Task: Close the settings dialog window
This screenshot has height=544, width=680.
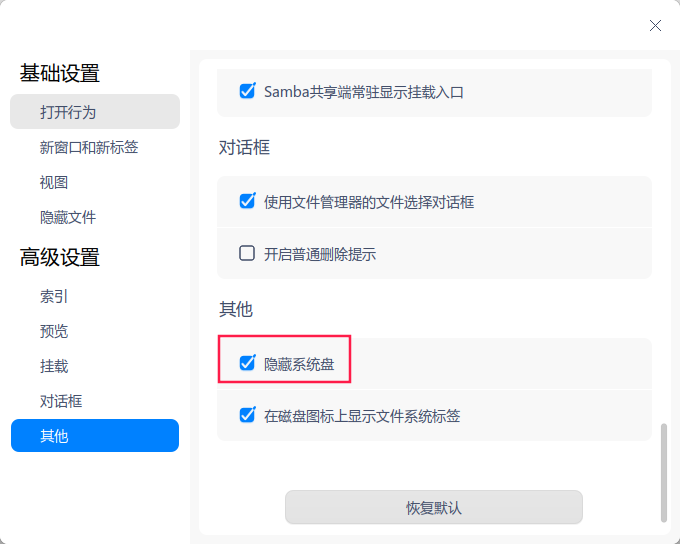Action: point(655,25)
